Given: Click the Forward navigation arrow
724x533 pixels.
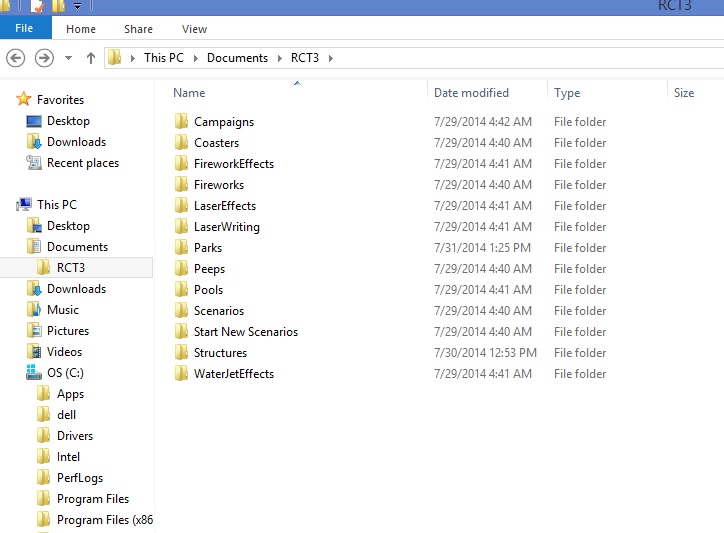Looking at the screenshot, I should pos(43,58).
